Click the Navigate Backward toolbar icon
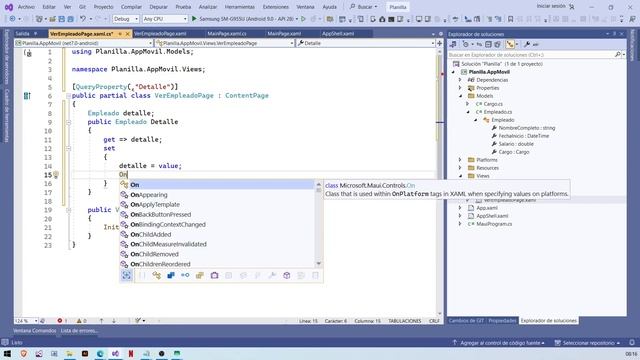 pyautogui.click(x=12, y=19)
